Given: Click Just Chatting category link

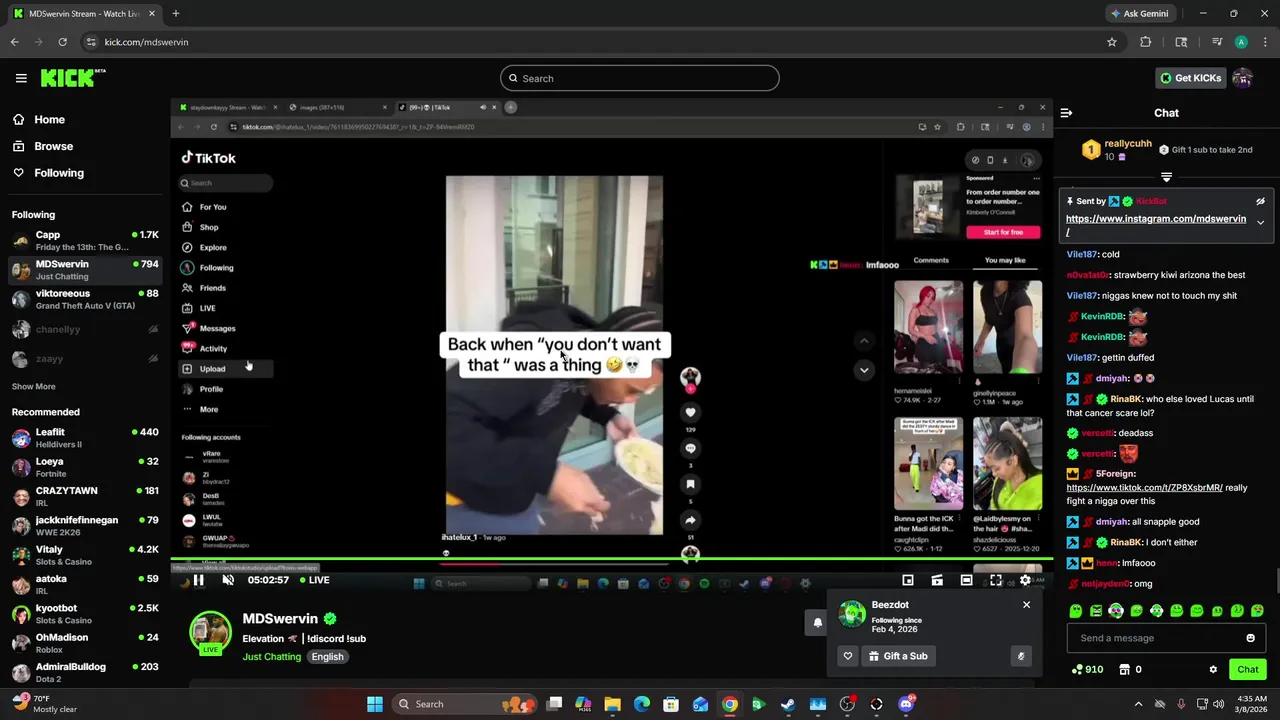Looking at the screenshot, I should 272,657.
